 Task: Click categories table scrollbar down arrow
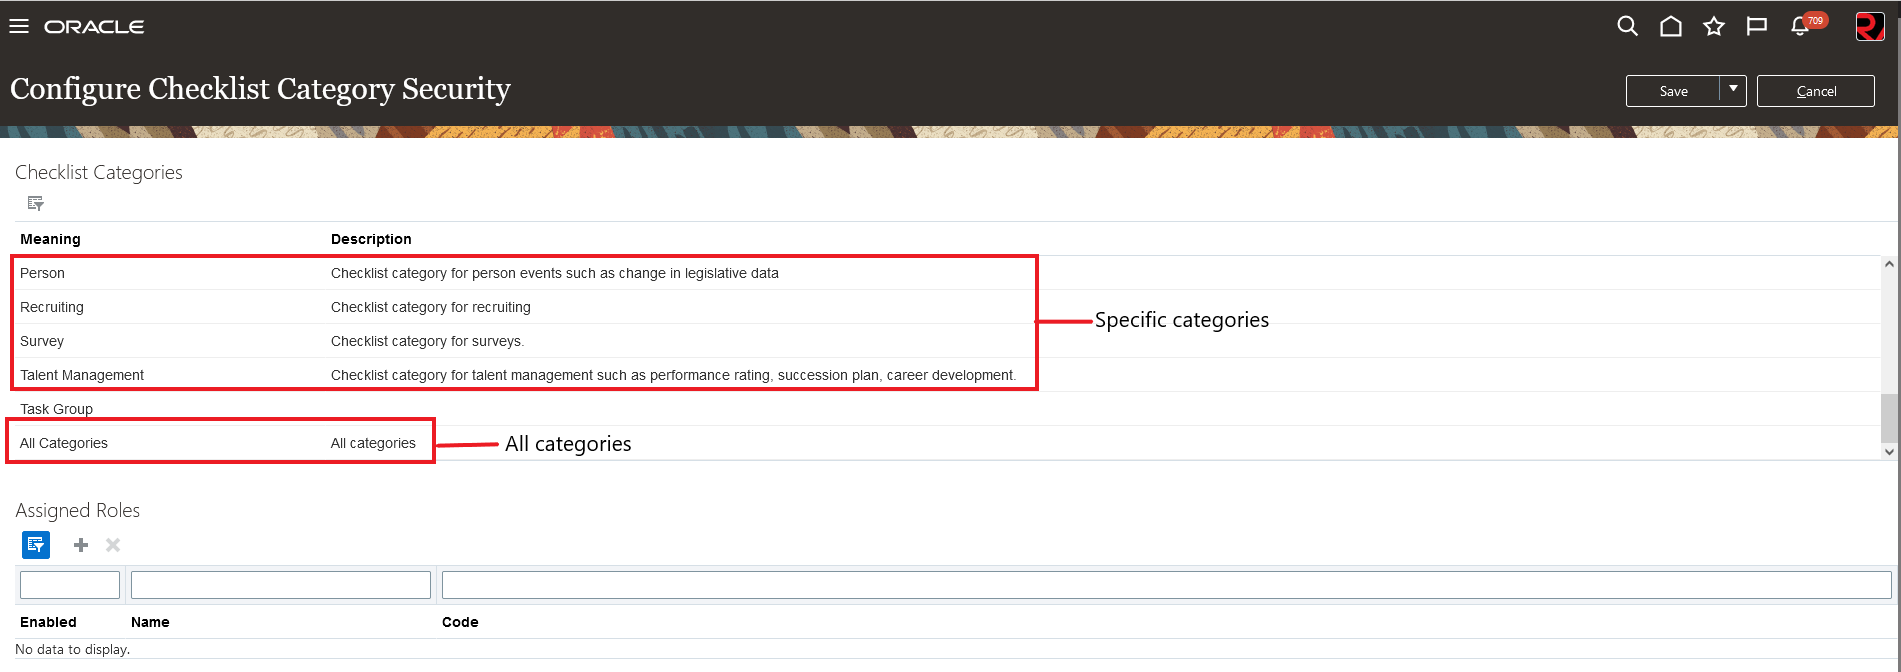[1889, 452]
